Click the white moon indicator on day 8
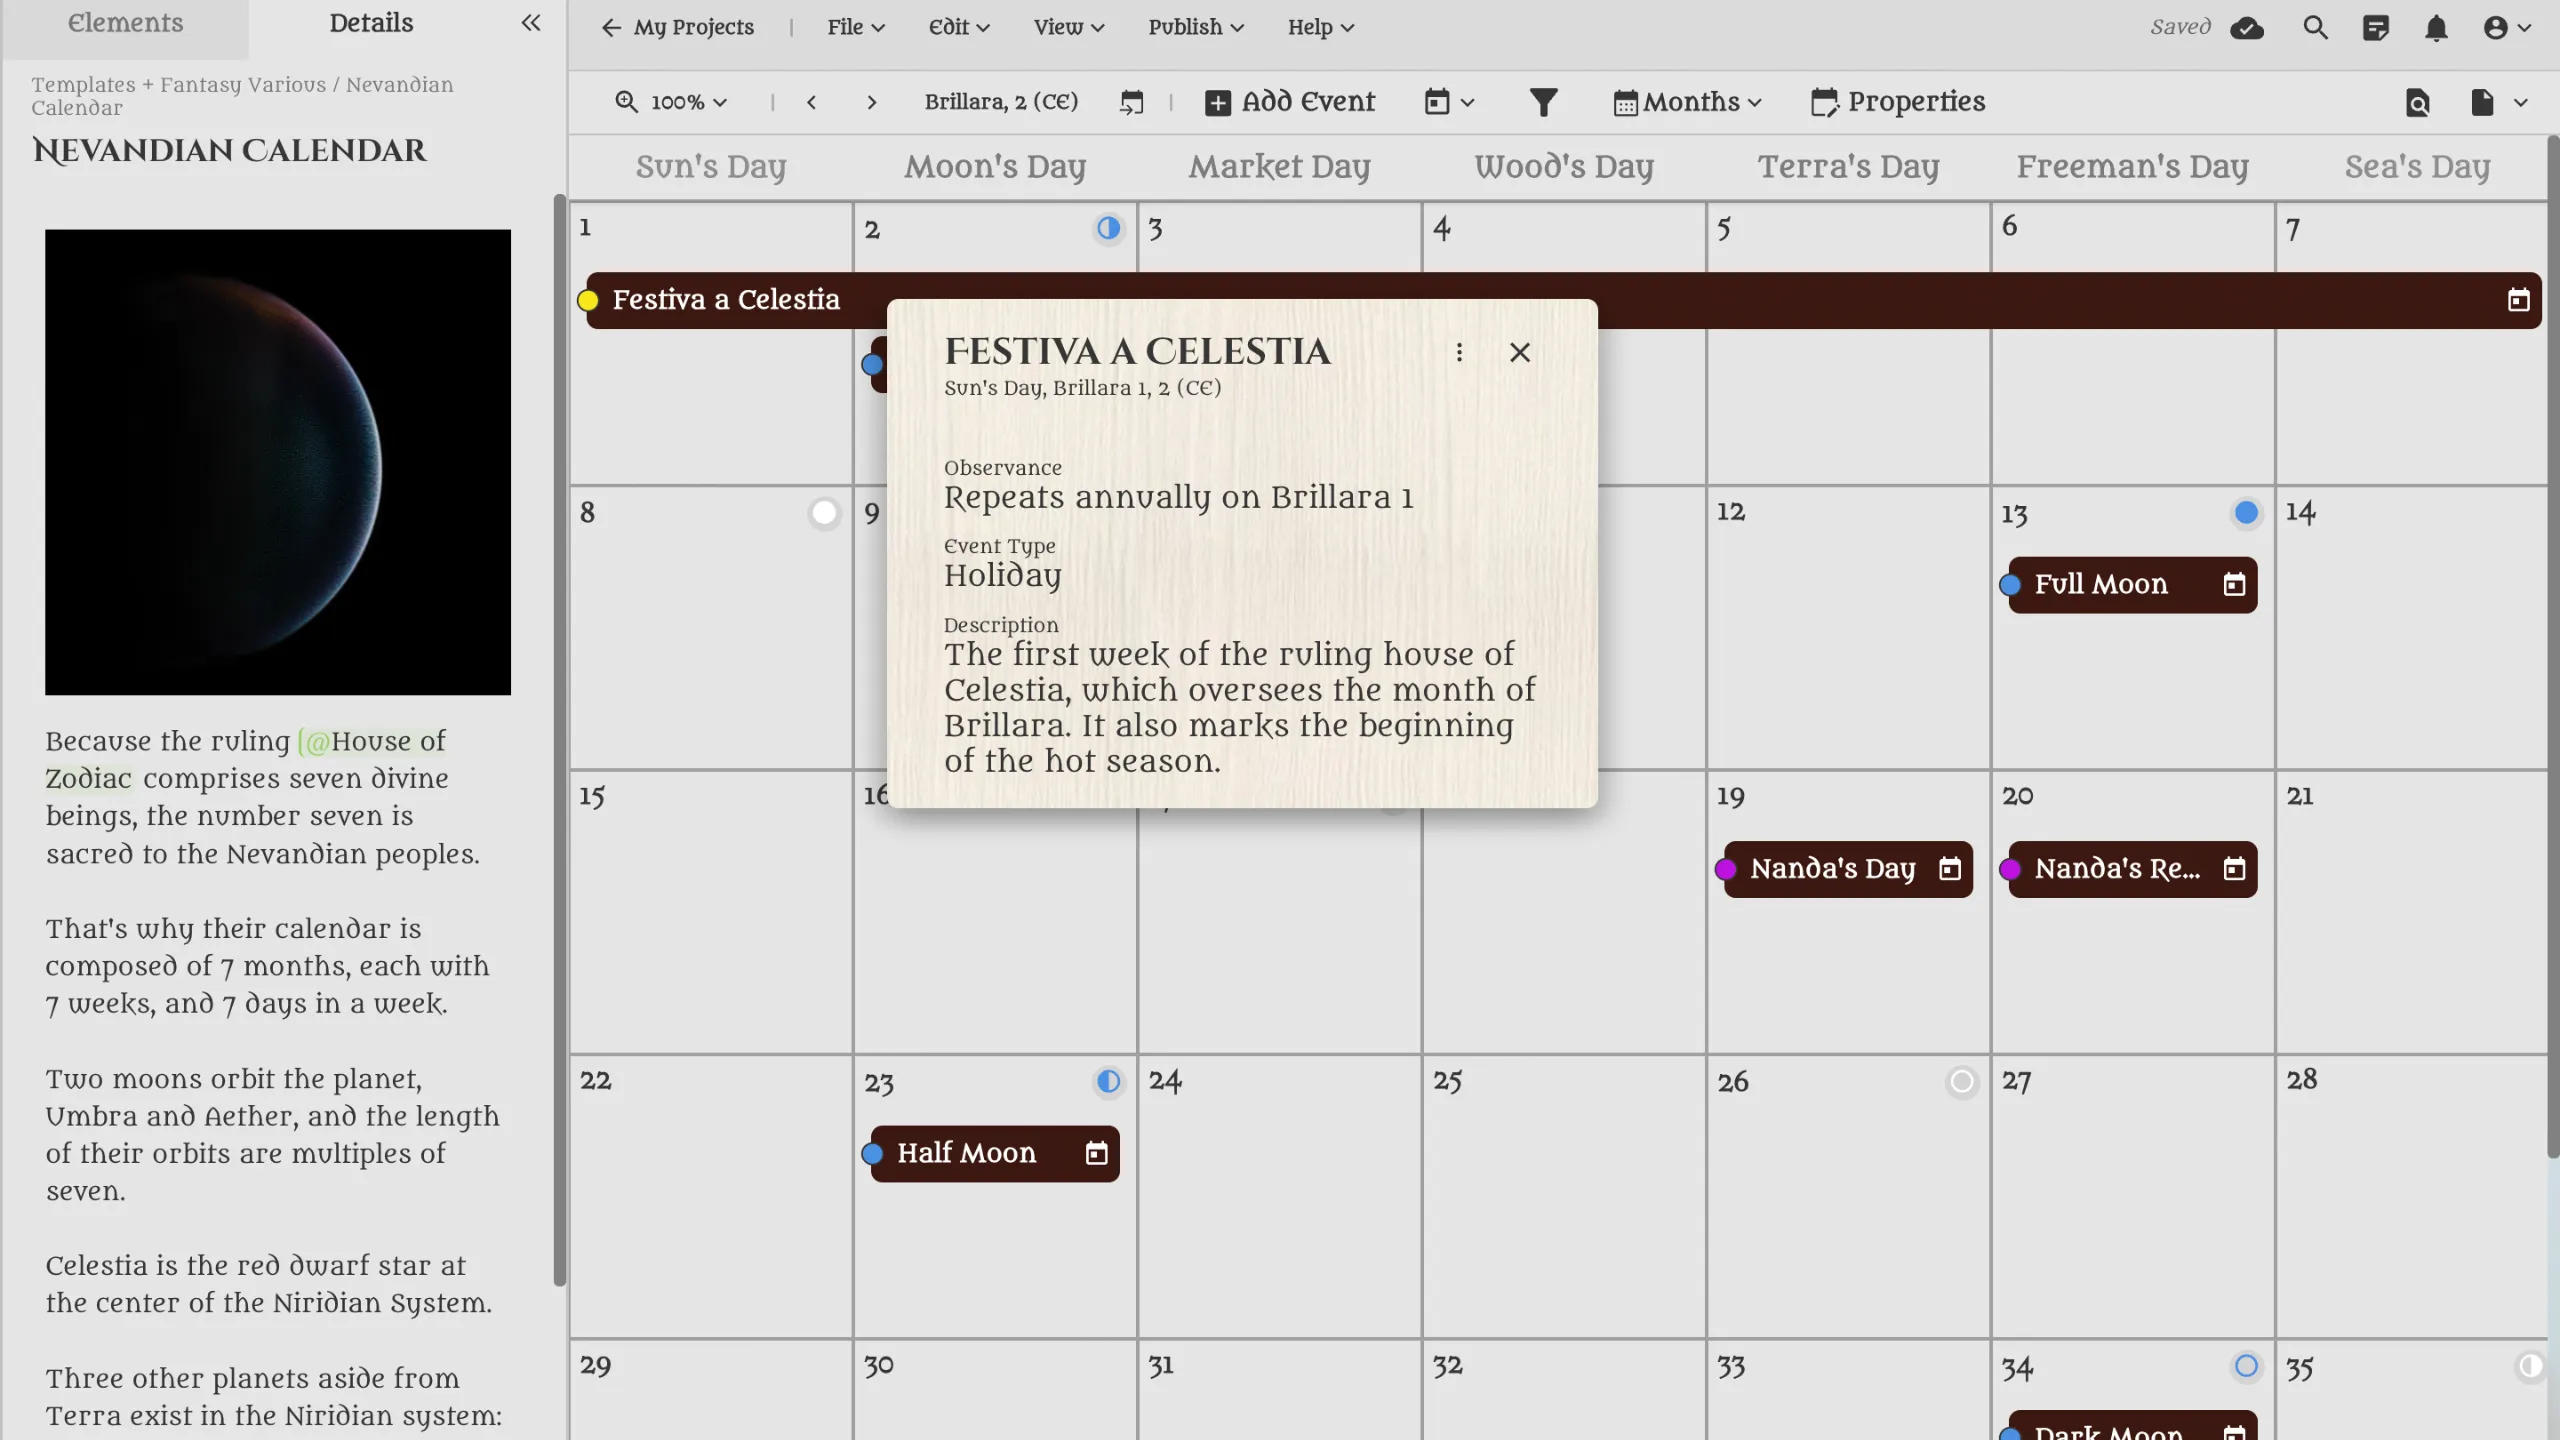Image resolution: width=2560 pixels, height=1440 pixels. coord(824,513)
